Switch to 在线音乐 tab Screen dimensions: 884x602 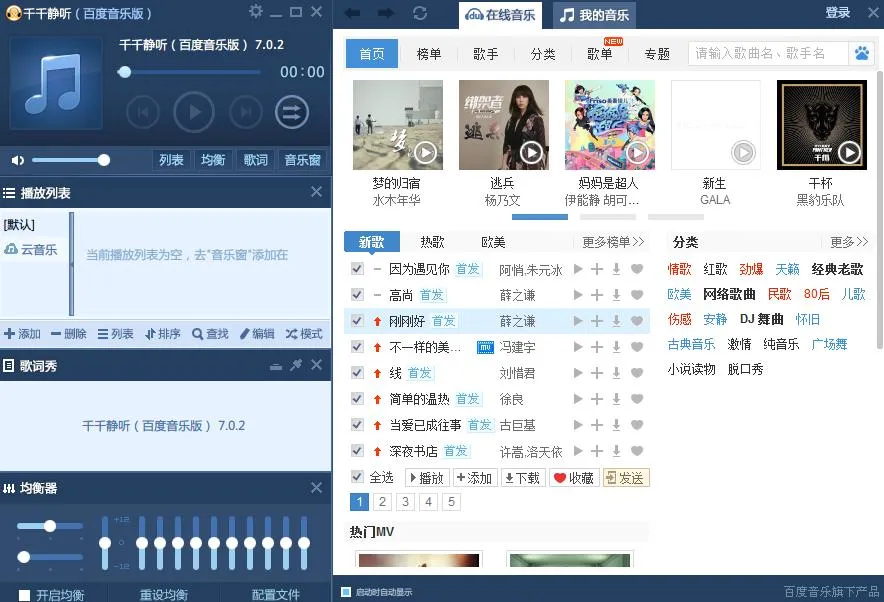[x=500, y=15]
